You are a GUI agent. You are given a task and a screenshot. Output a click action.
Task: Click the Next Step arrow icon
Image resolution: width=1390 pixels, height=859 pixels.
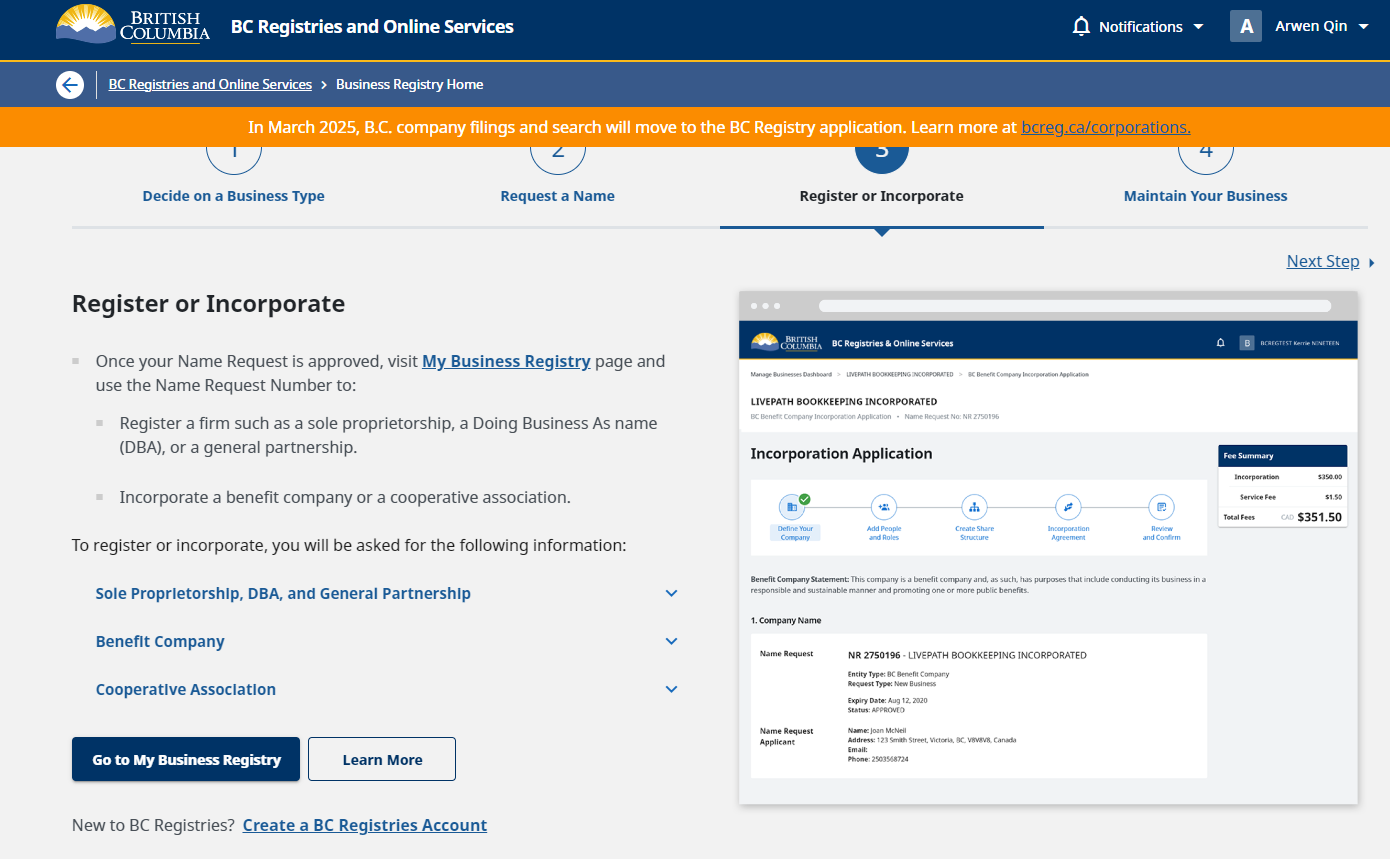[1372, 262]
